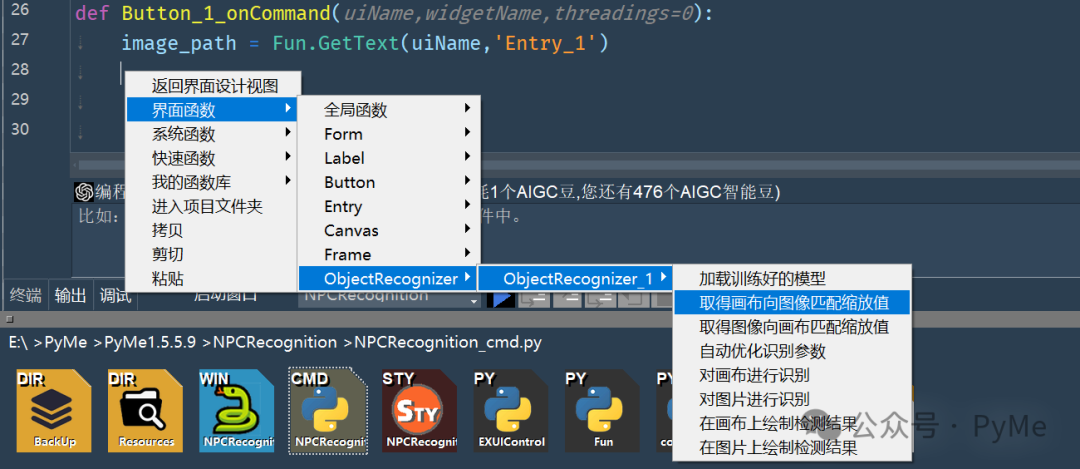Select 自动优化识别参数 function
Screen dimensions: 1080x469
[792, 351]
